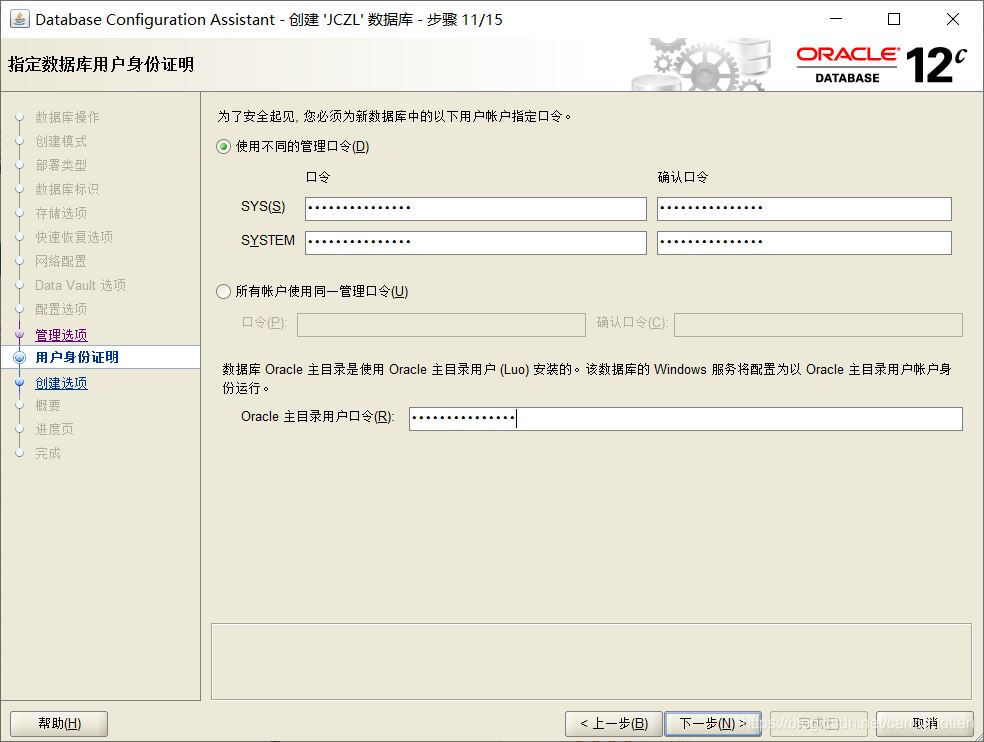Go back with 上一步(B) button
The image size is (984, 742).
pos(614,724)
